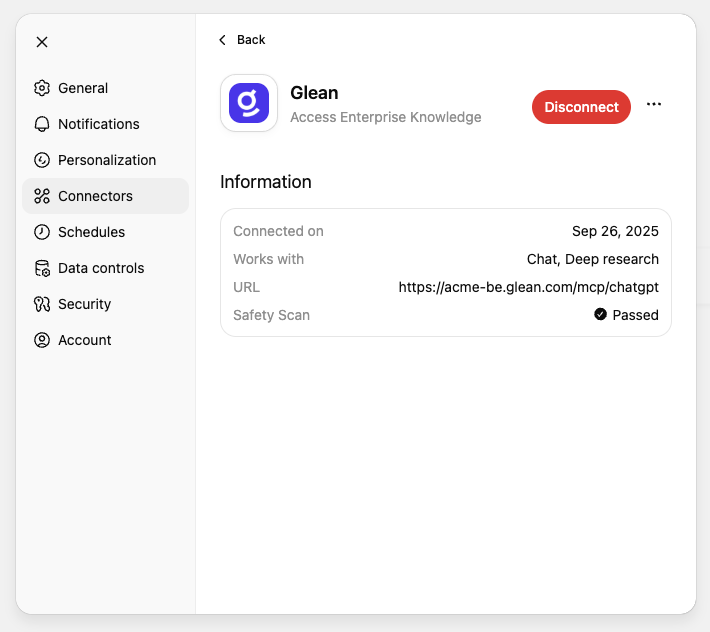Click the 'URL' field label
The width and height of the screenshot is (710, 632).
click(246, 287)
